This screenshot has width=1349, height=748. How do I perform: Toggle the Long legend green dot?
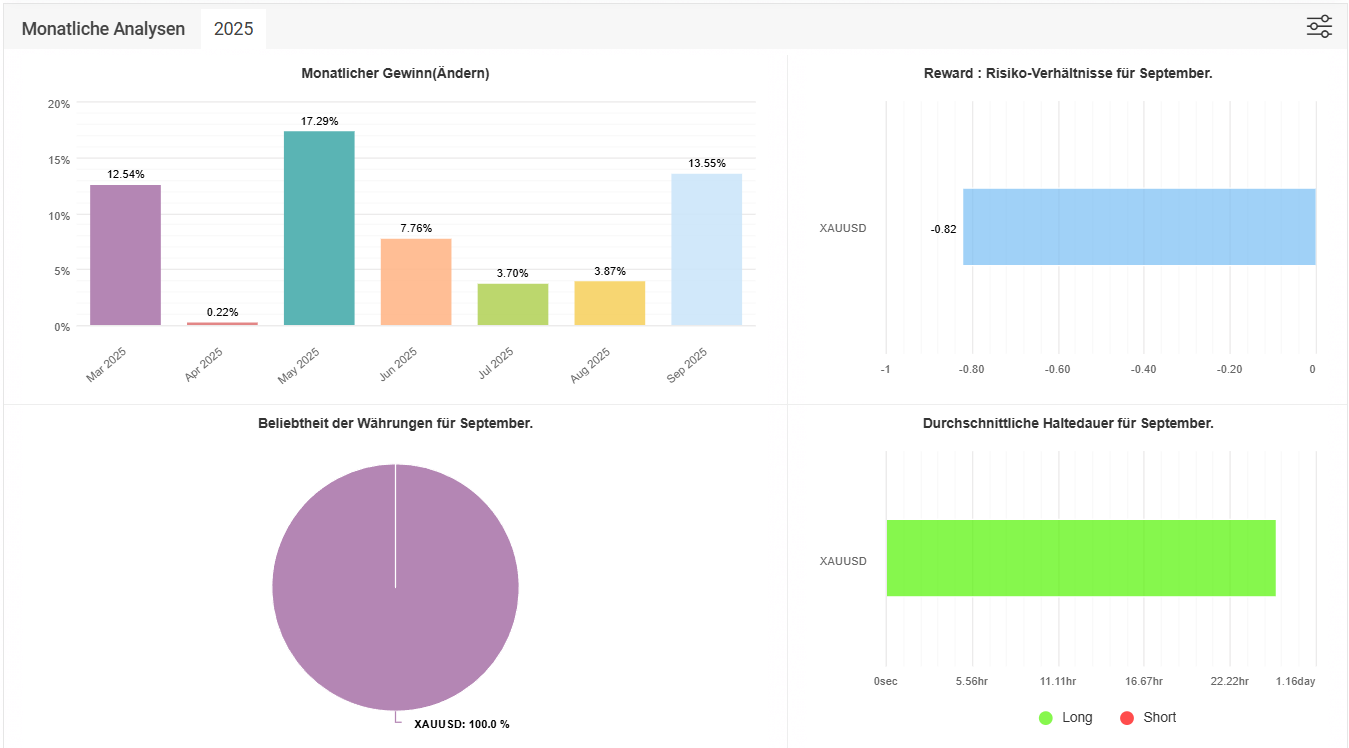1046,718
